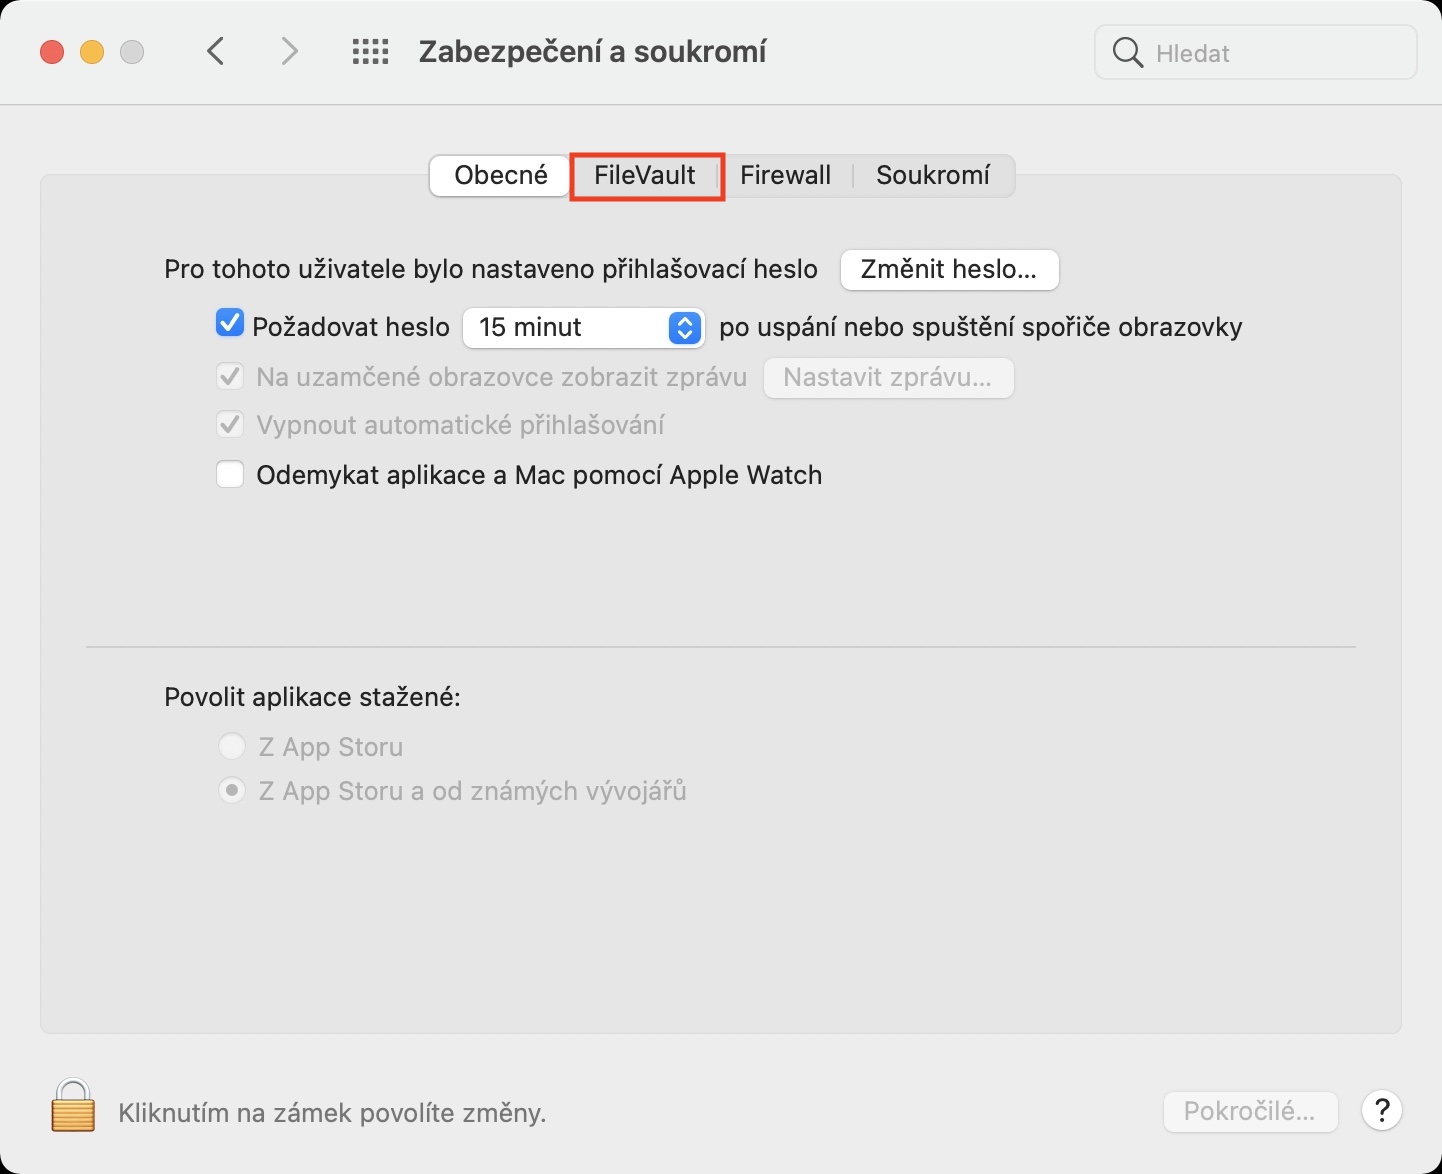Select Z App Storu a od známých vývojářů
This screenshot has width=1442, height=1174.
(x=232, y=791)
